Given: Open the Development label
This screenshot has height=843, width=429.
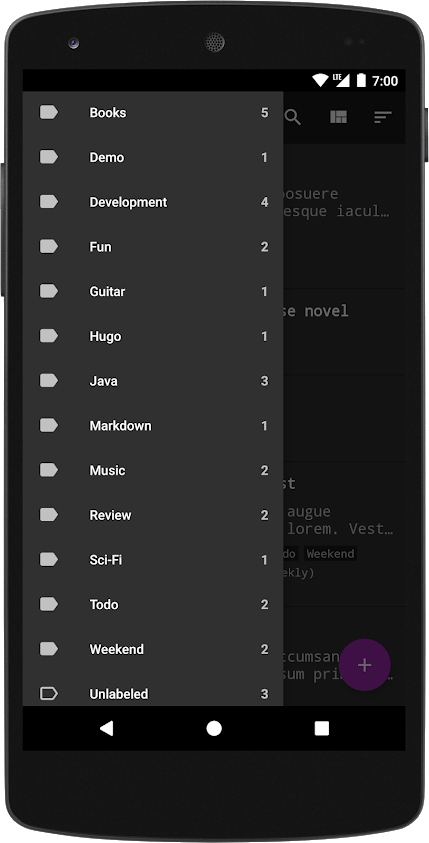Looking at the screenshot, I should click(153, 202).
